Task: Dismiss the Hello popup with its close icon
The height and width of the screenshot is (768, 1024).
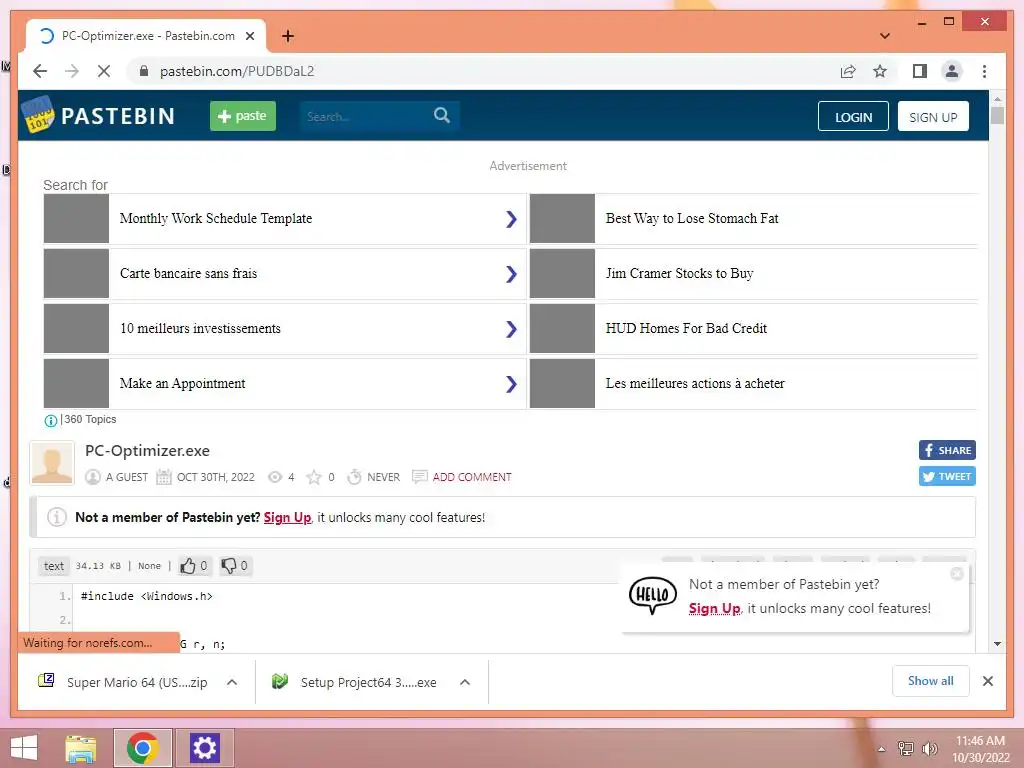Action: (x=957, y=573)
